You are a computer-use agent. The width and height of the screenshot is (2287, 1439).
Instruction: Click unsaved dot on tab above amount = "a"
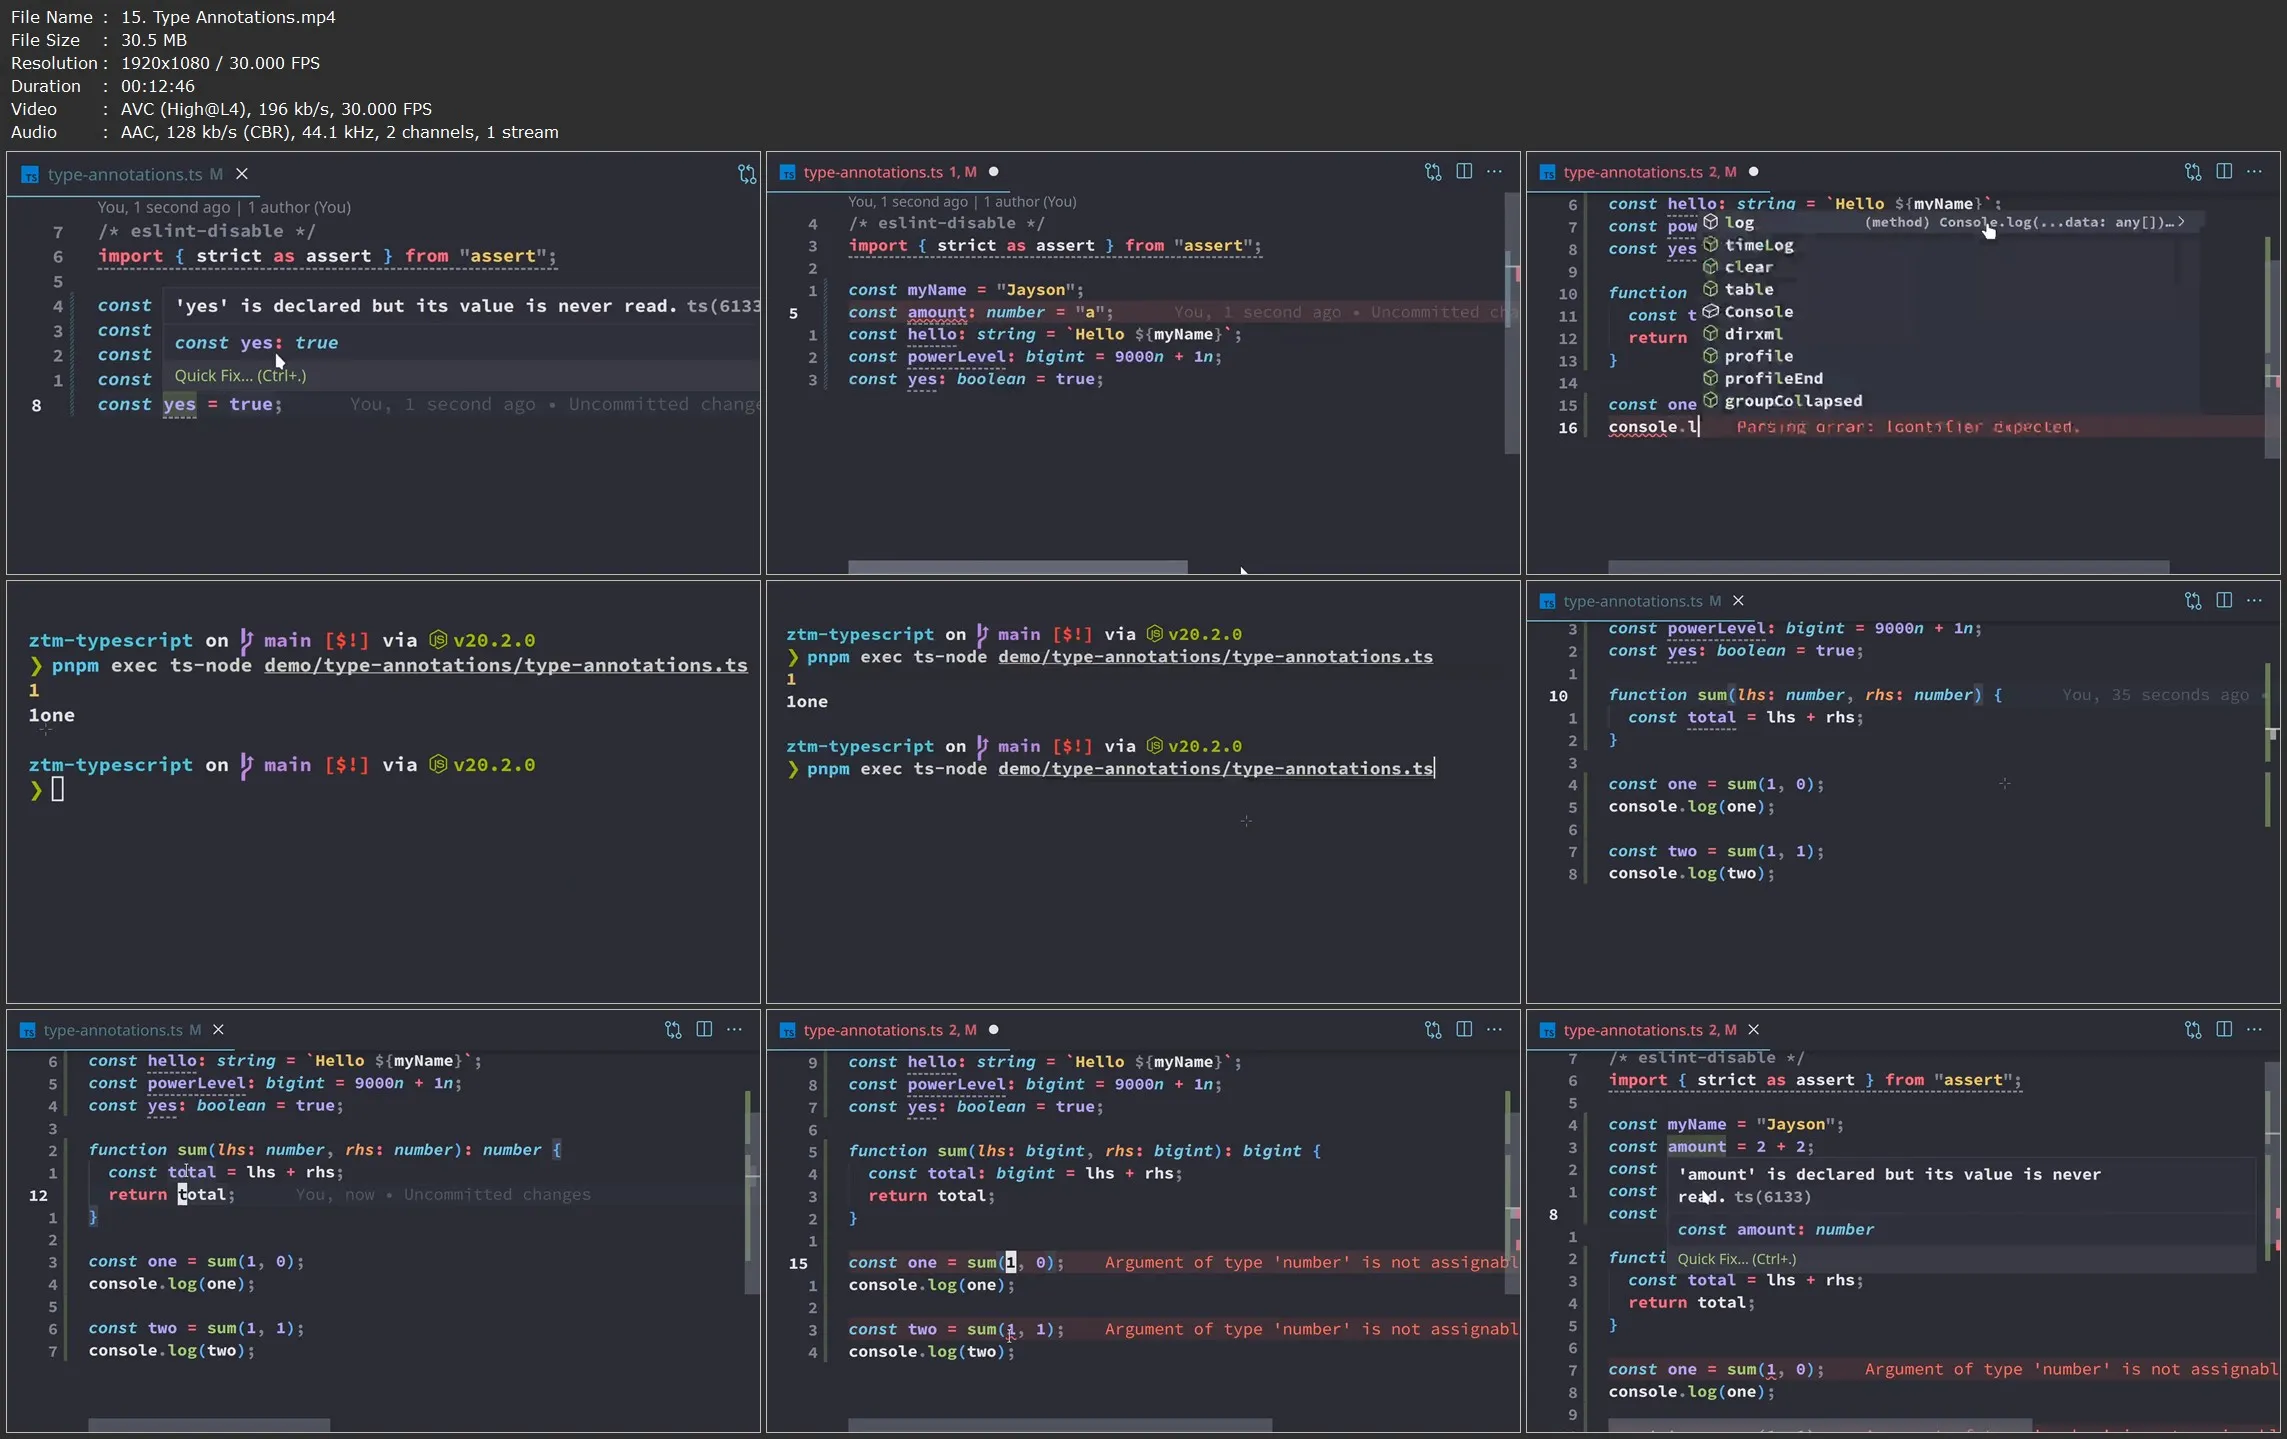(x=993, y=172)
